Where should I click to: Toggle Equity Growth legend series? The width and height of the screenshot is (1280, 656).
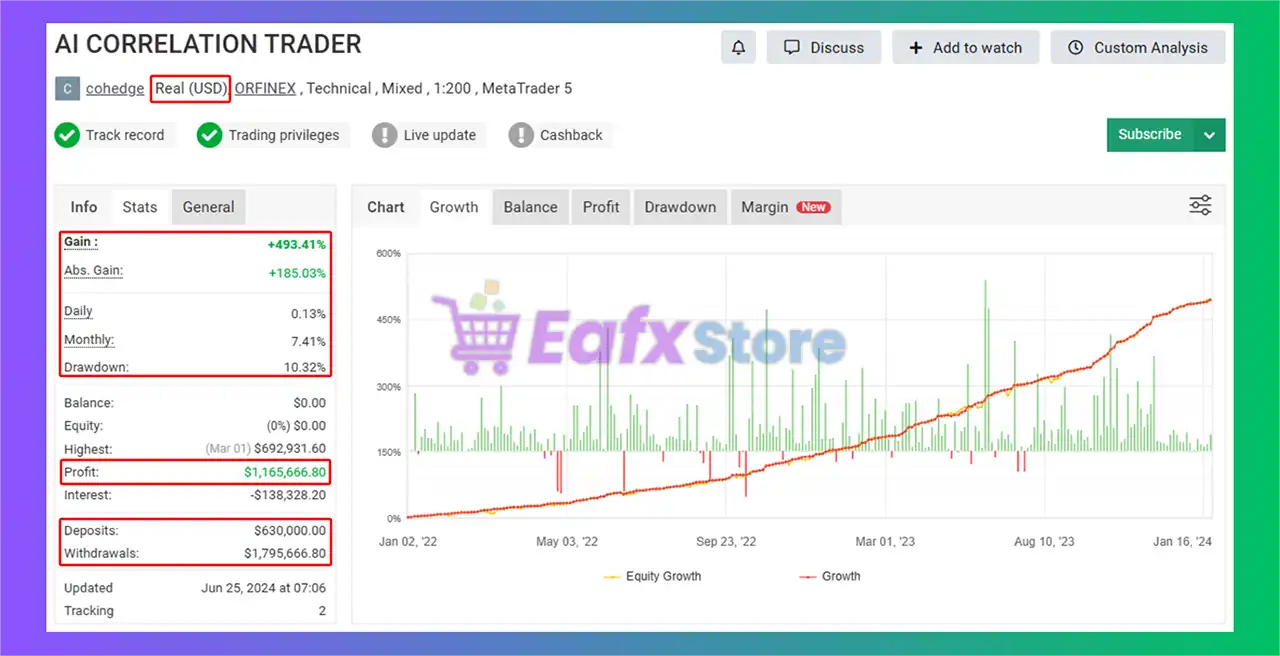[x=652, y=576]
